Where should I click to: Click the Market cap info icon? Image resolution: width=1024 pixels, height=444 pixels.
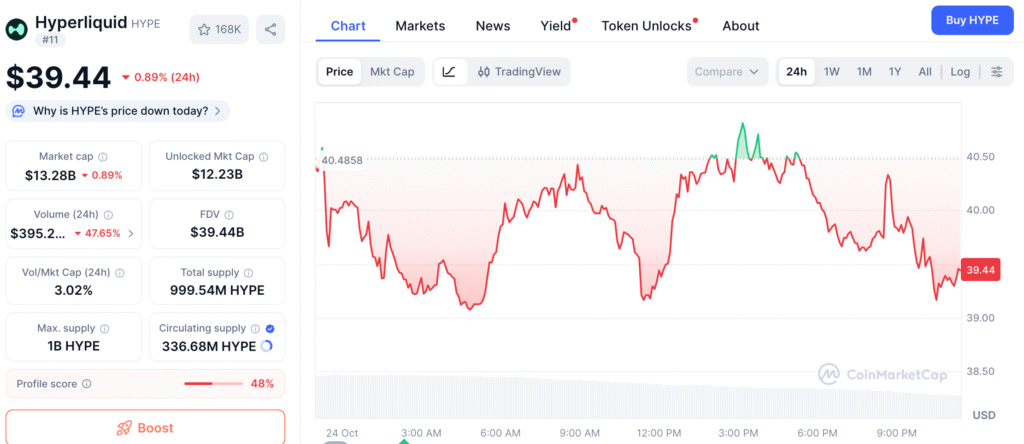103,157
